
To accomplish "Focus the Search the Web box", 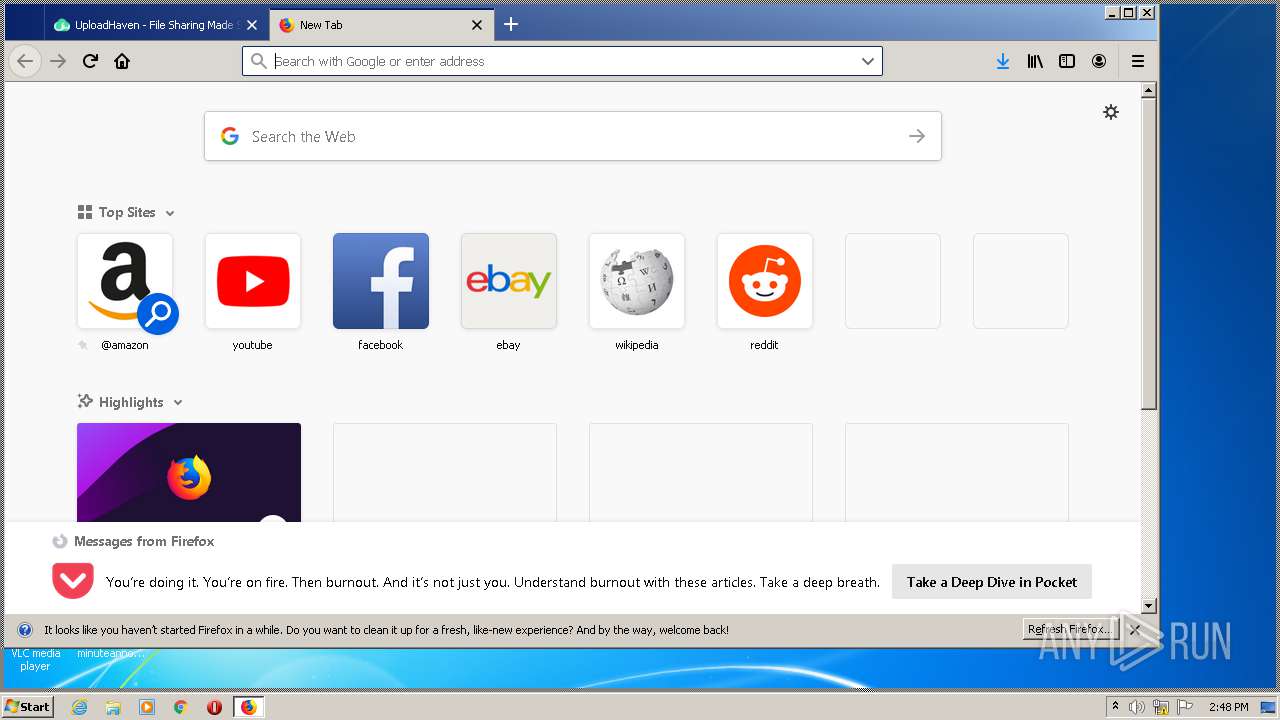I will [x=573, y=136].
